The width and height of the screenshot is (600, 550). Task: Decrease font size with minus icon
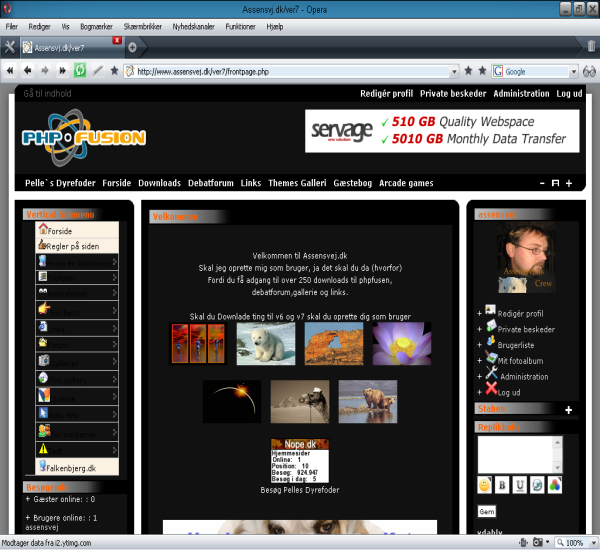(542, 183)
